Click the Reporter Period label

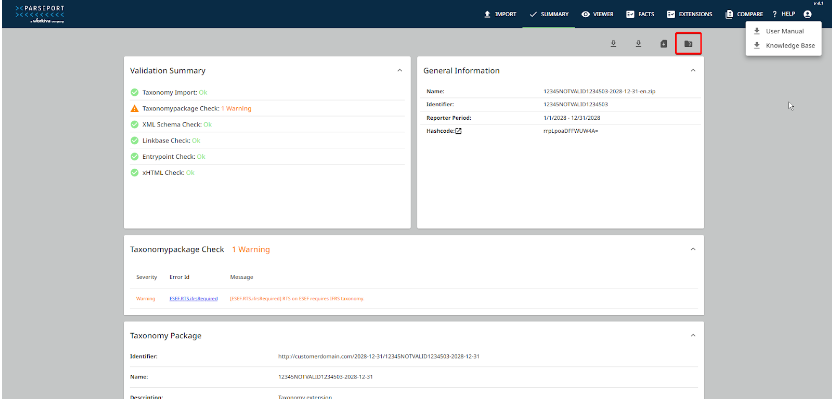449,118
